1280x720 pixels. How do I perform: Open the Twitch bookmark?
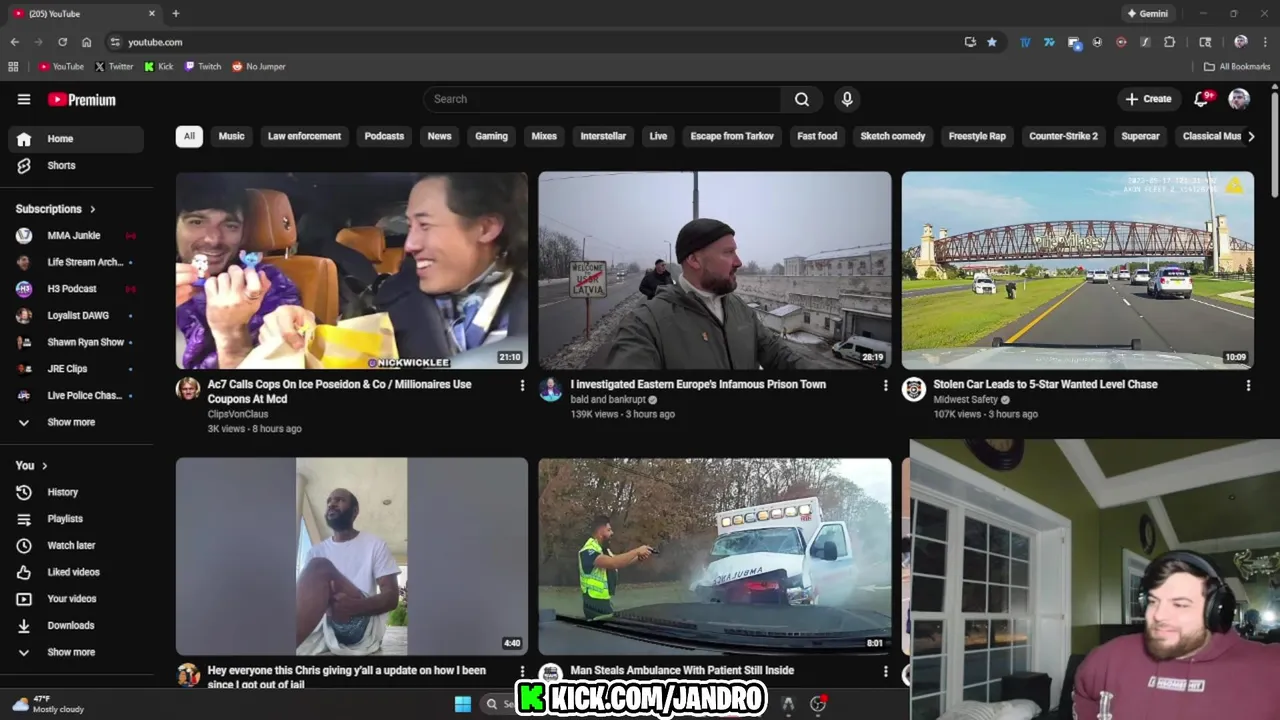tap(203, 67)
